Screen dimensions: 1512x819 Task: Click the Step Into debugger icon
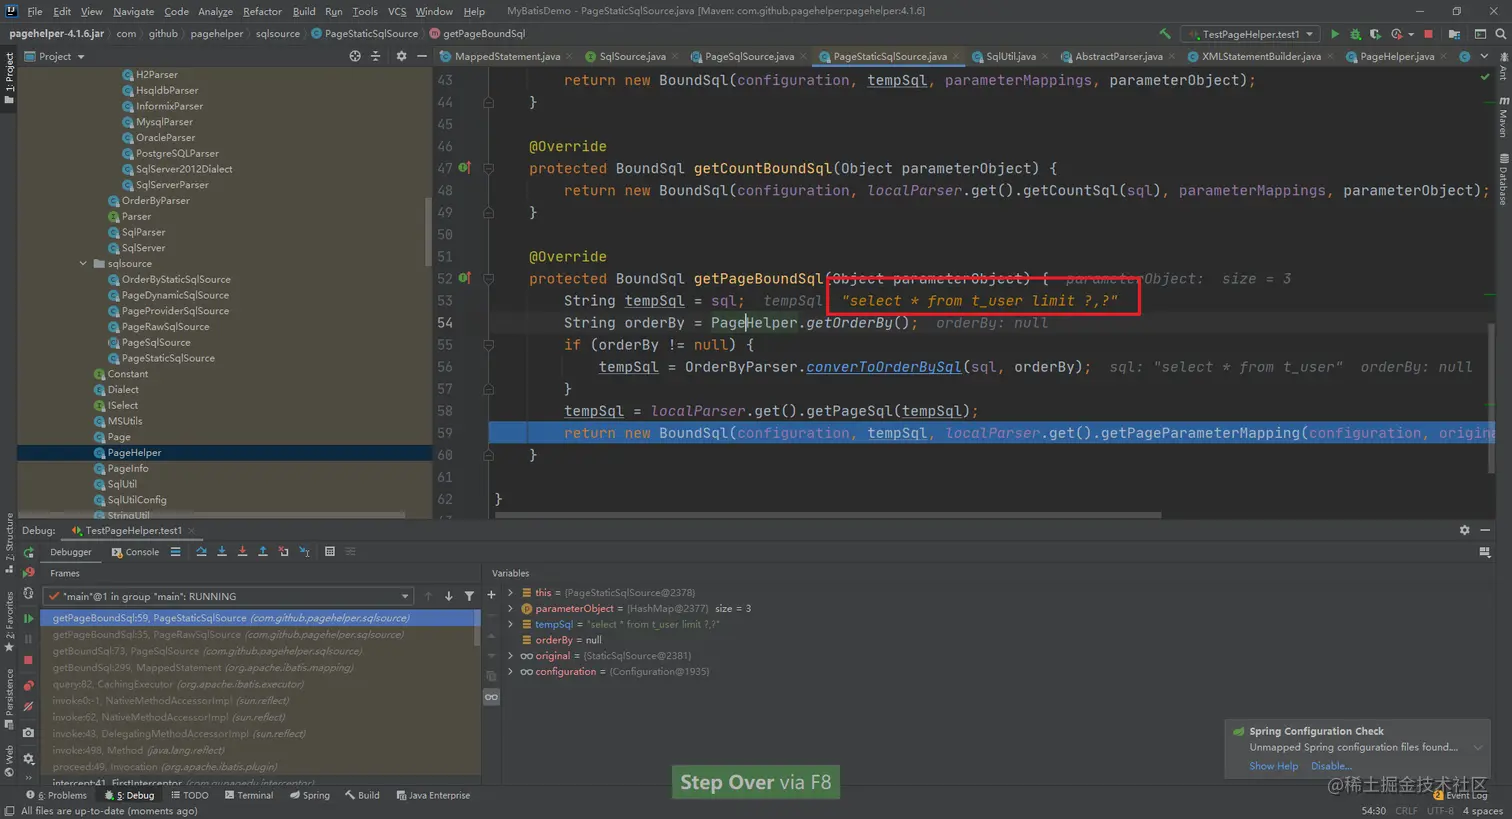(222, 552)
